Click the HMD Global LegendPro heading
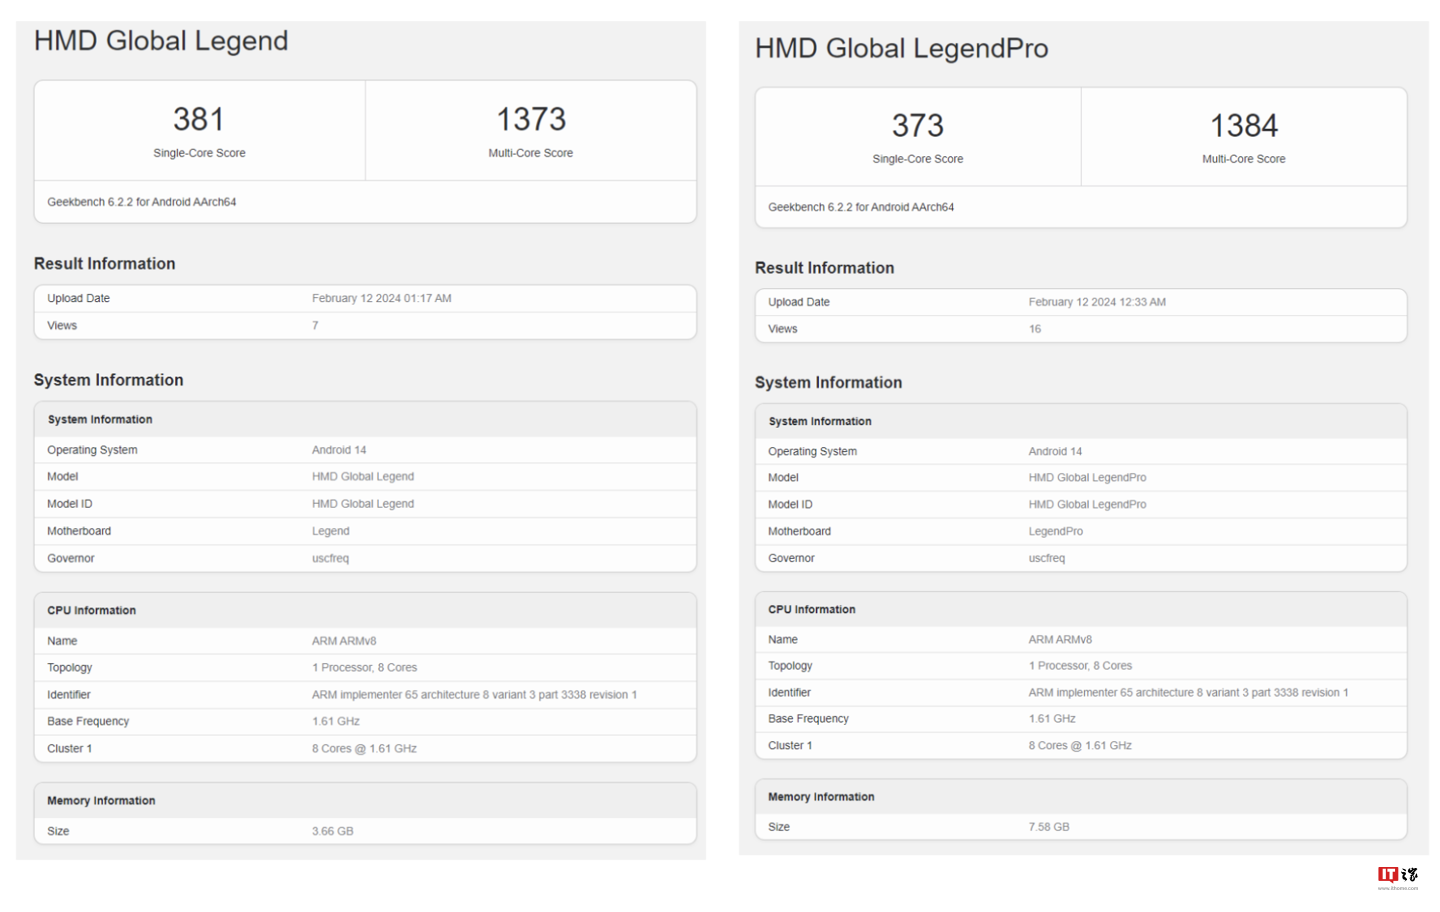 (901, 48)
